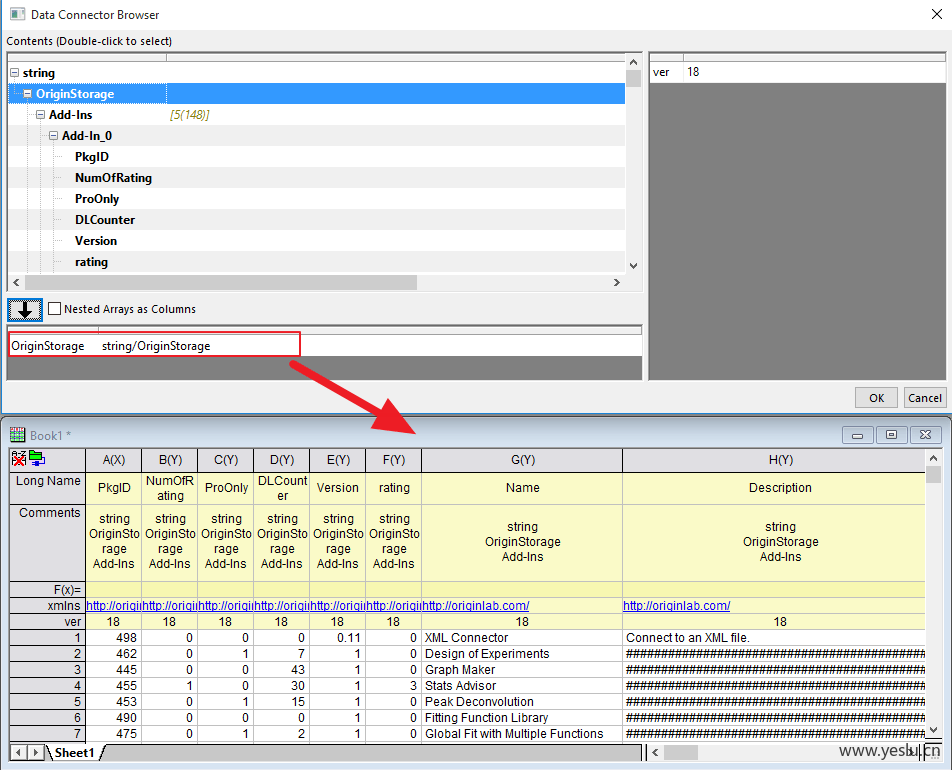The width and height of the screenshot is (952, 770).
Task: Minimize the Book1 window
Action: click(857, 435)
